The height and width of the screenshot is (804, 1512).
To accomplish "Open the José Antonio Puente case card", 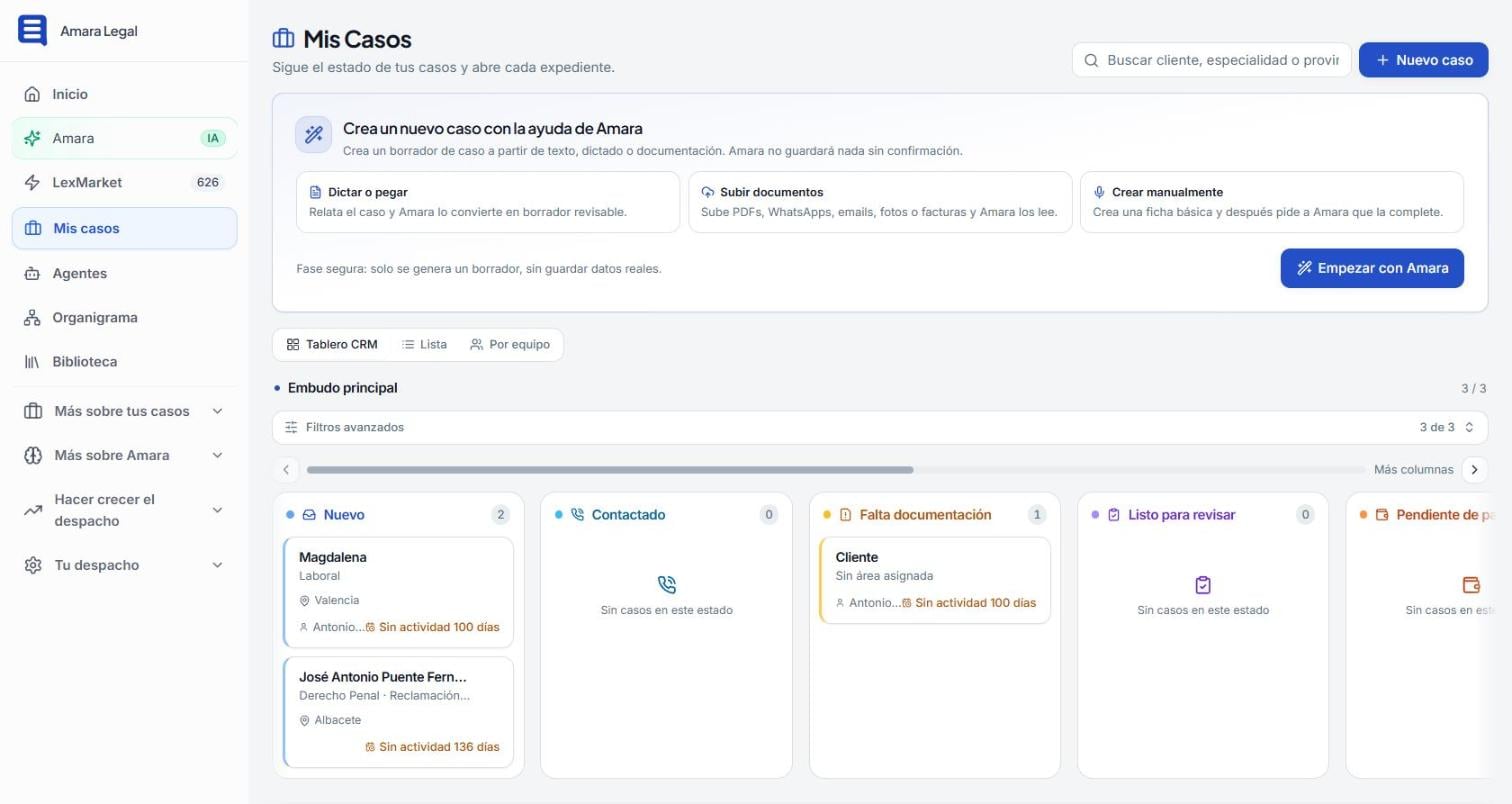I will [398, 712].
